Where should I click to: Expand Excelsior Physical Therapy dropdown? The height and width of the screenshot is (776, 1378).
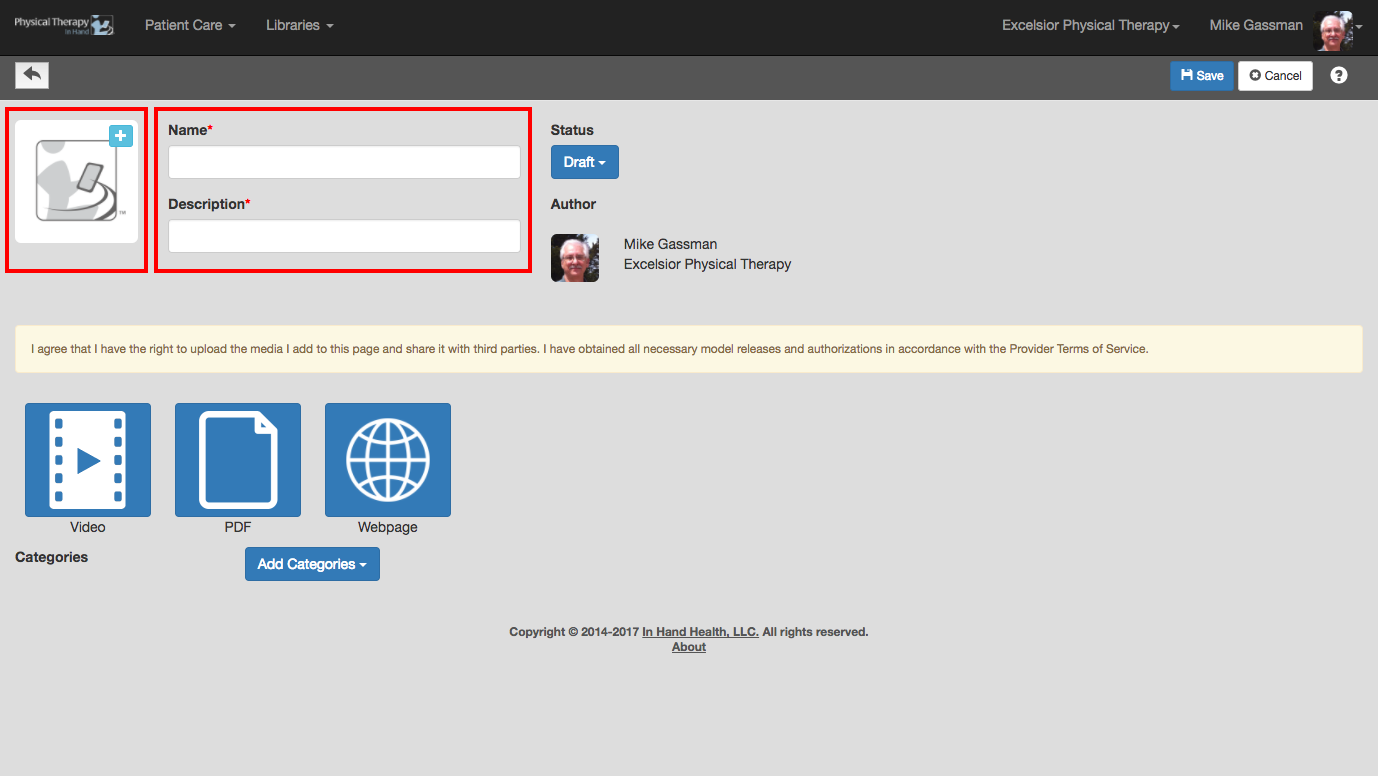(x=1091, y=25)
